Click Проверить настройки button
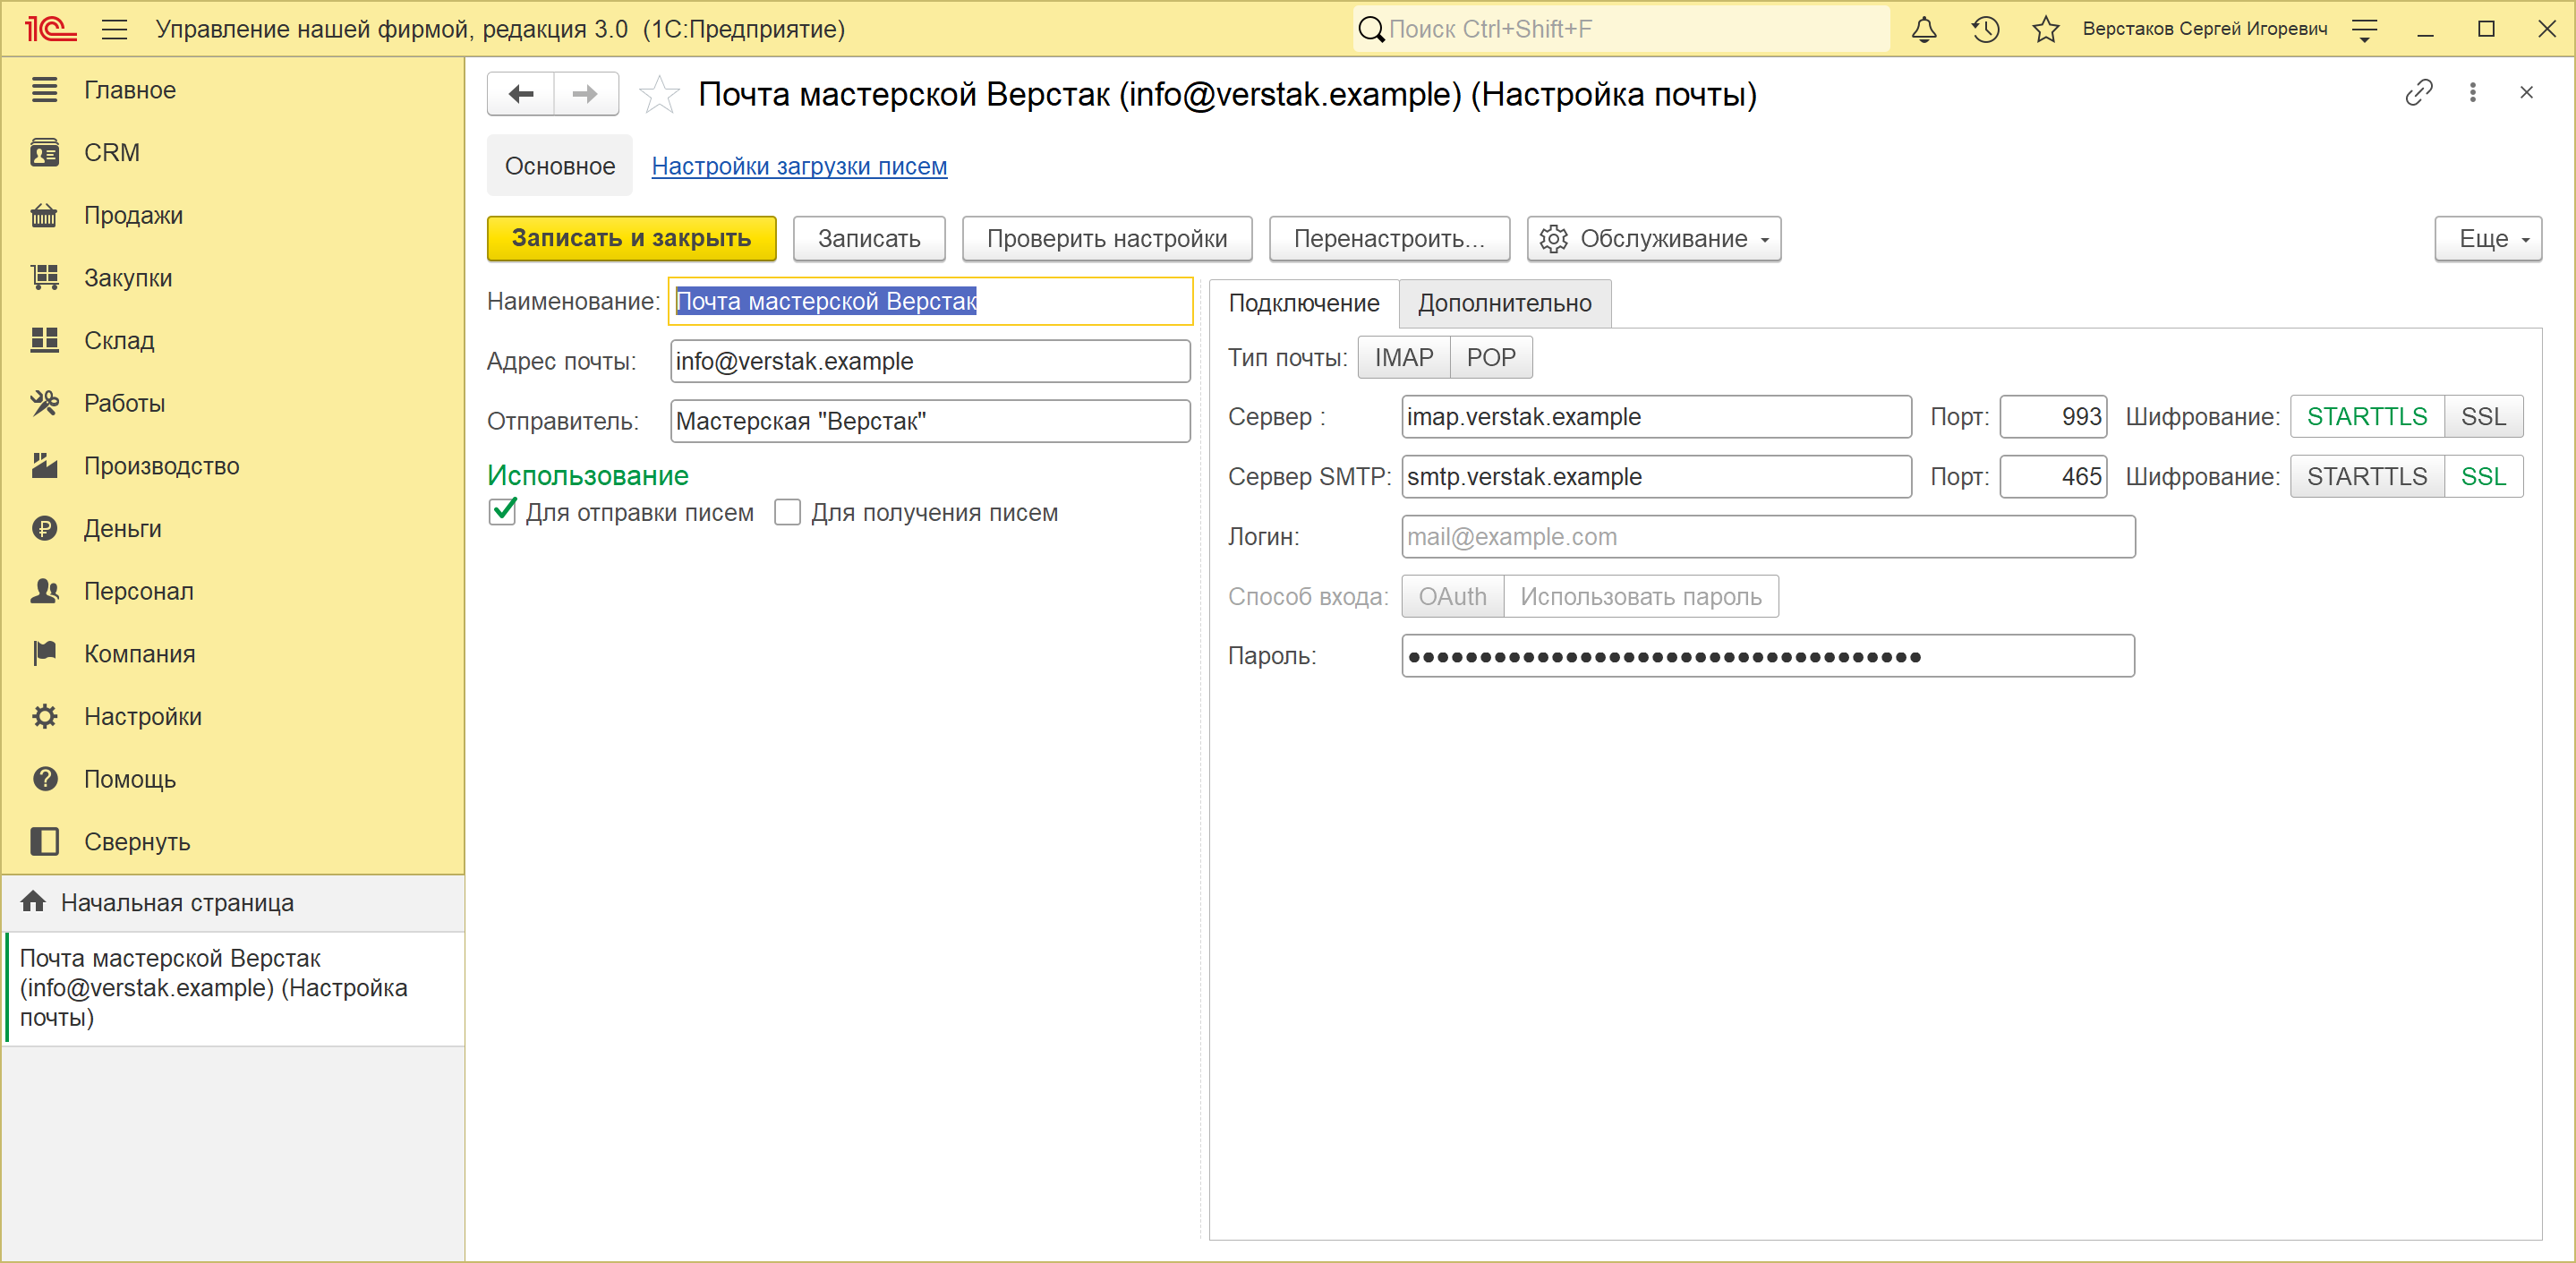 pyautogui.click(x=1106, y=238)
